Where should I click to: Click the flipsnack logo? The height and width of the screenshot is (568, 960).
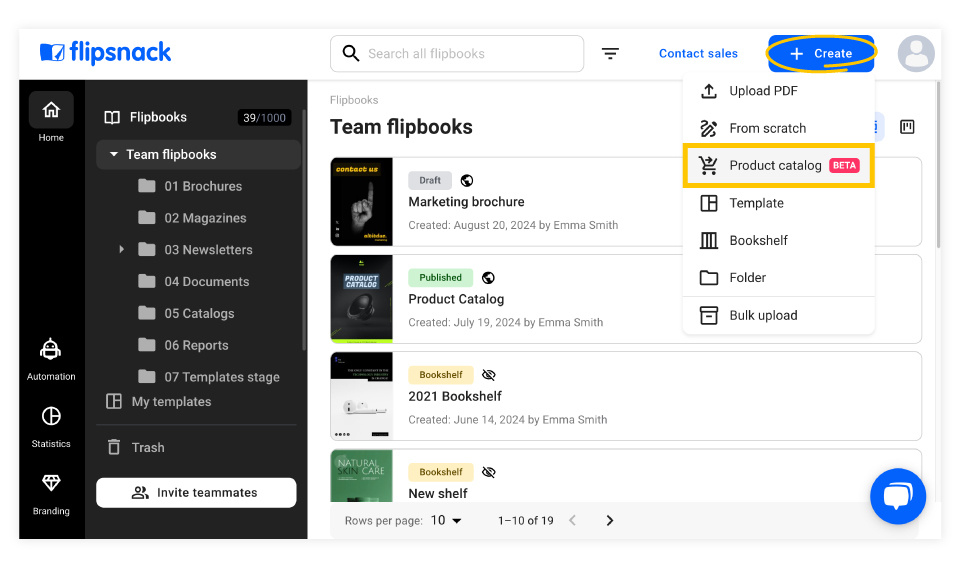coord(105,53)
